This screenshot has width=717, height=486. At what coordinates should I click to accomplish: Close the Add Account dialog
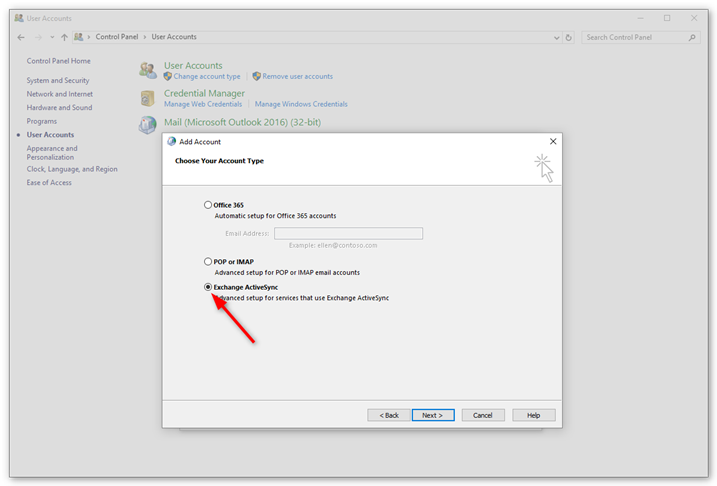point(553,141)
